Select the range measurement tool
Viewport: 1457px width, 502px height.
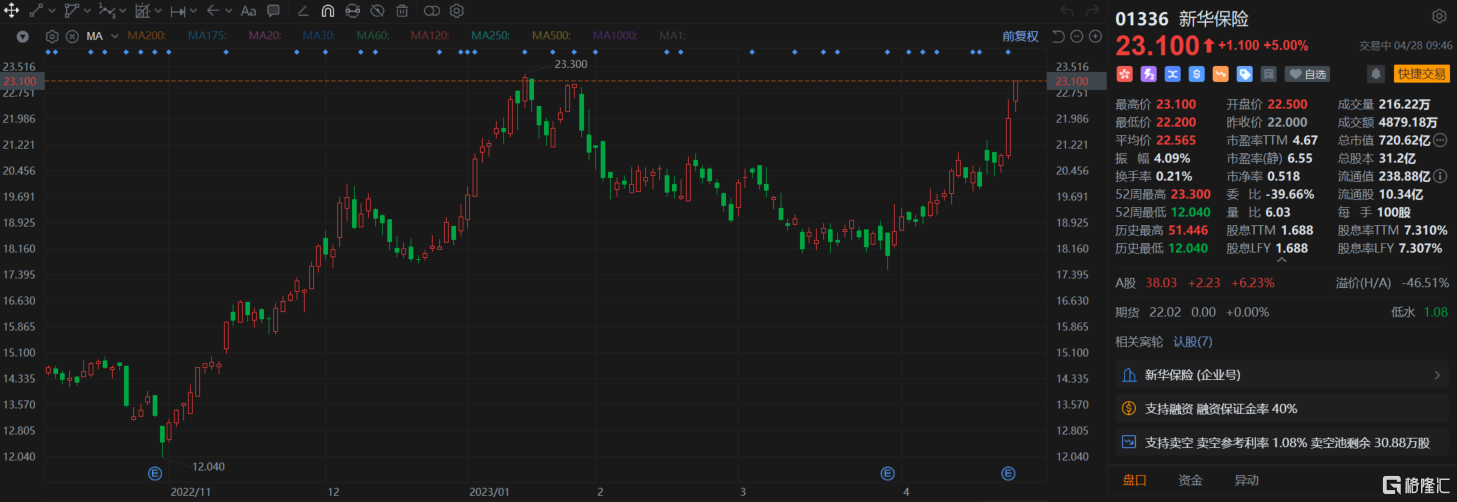(178, 11)
